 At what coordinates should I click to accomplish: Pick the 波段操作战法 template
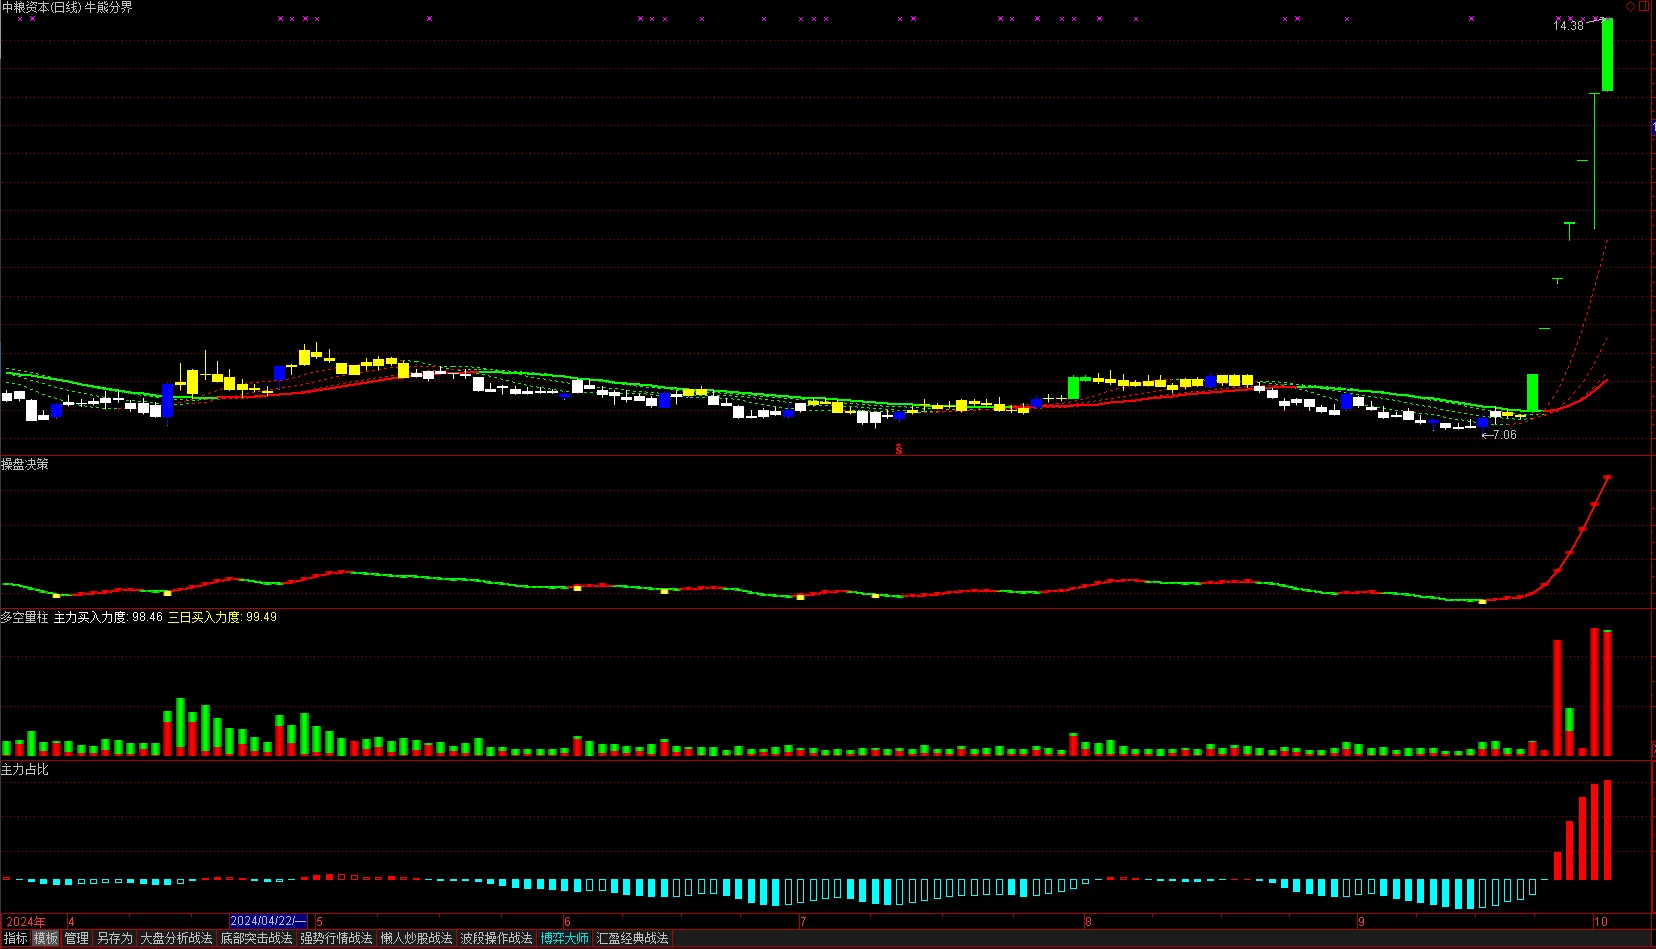click(x=497, y=938)
